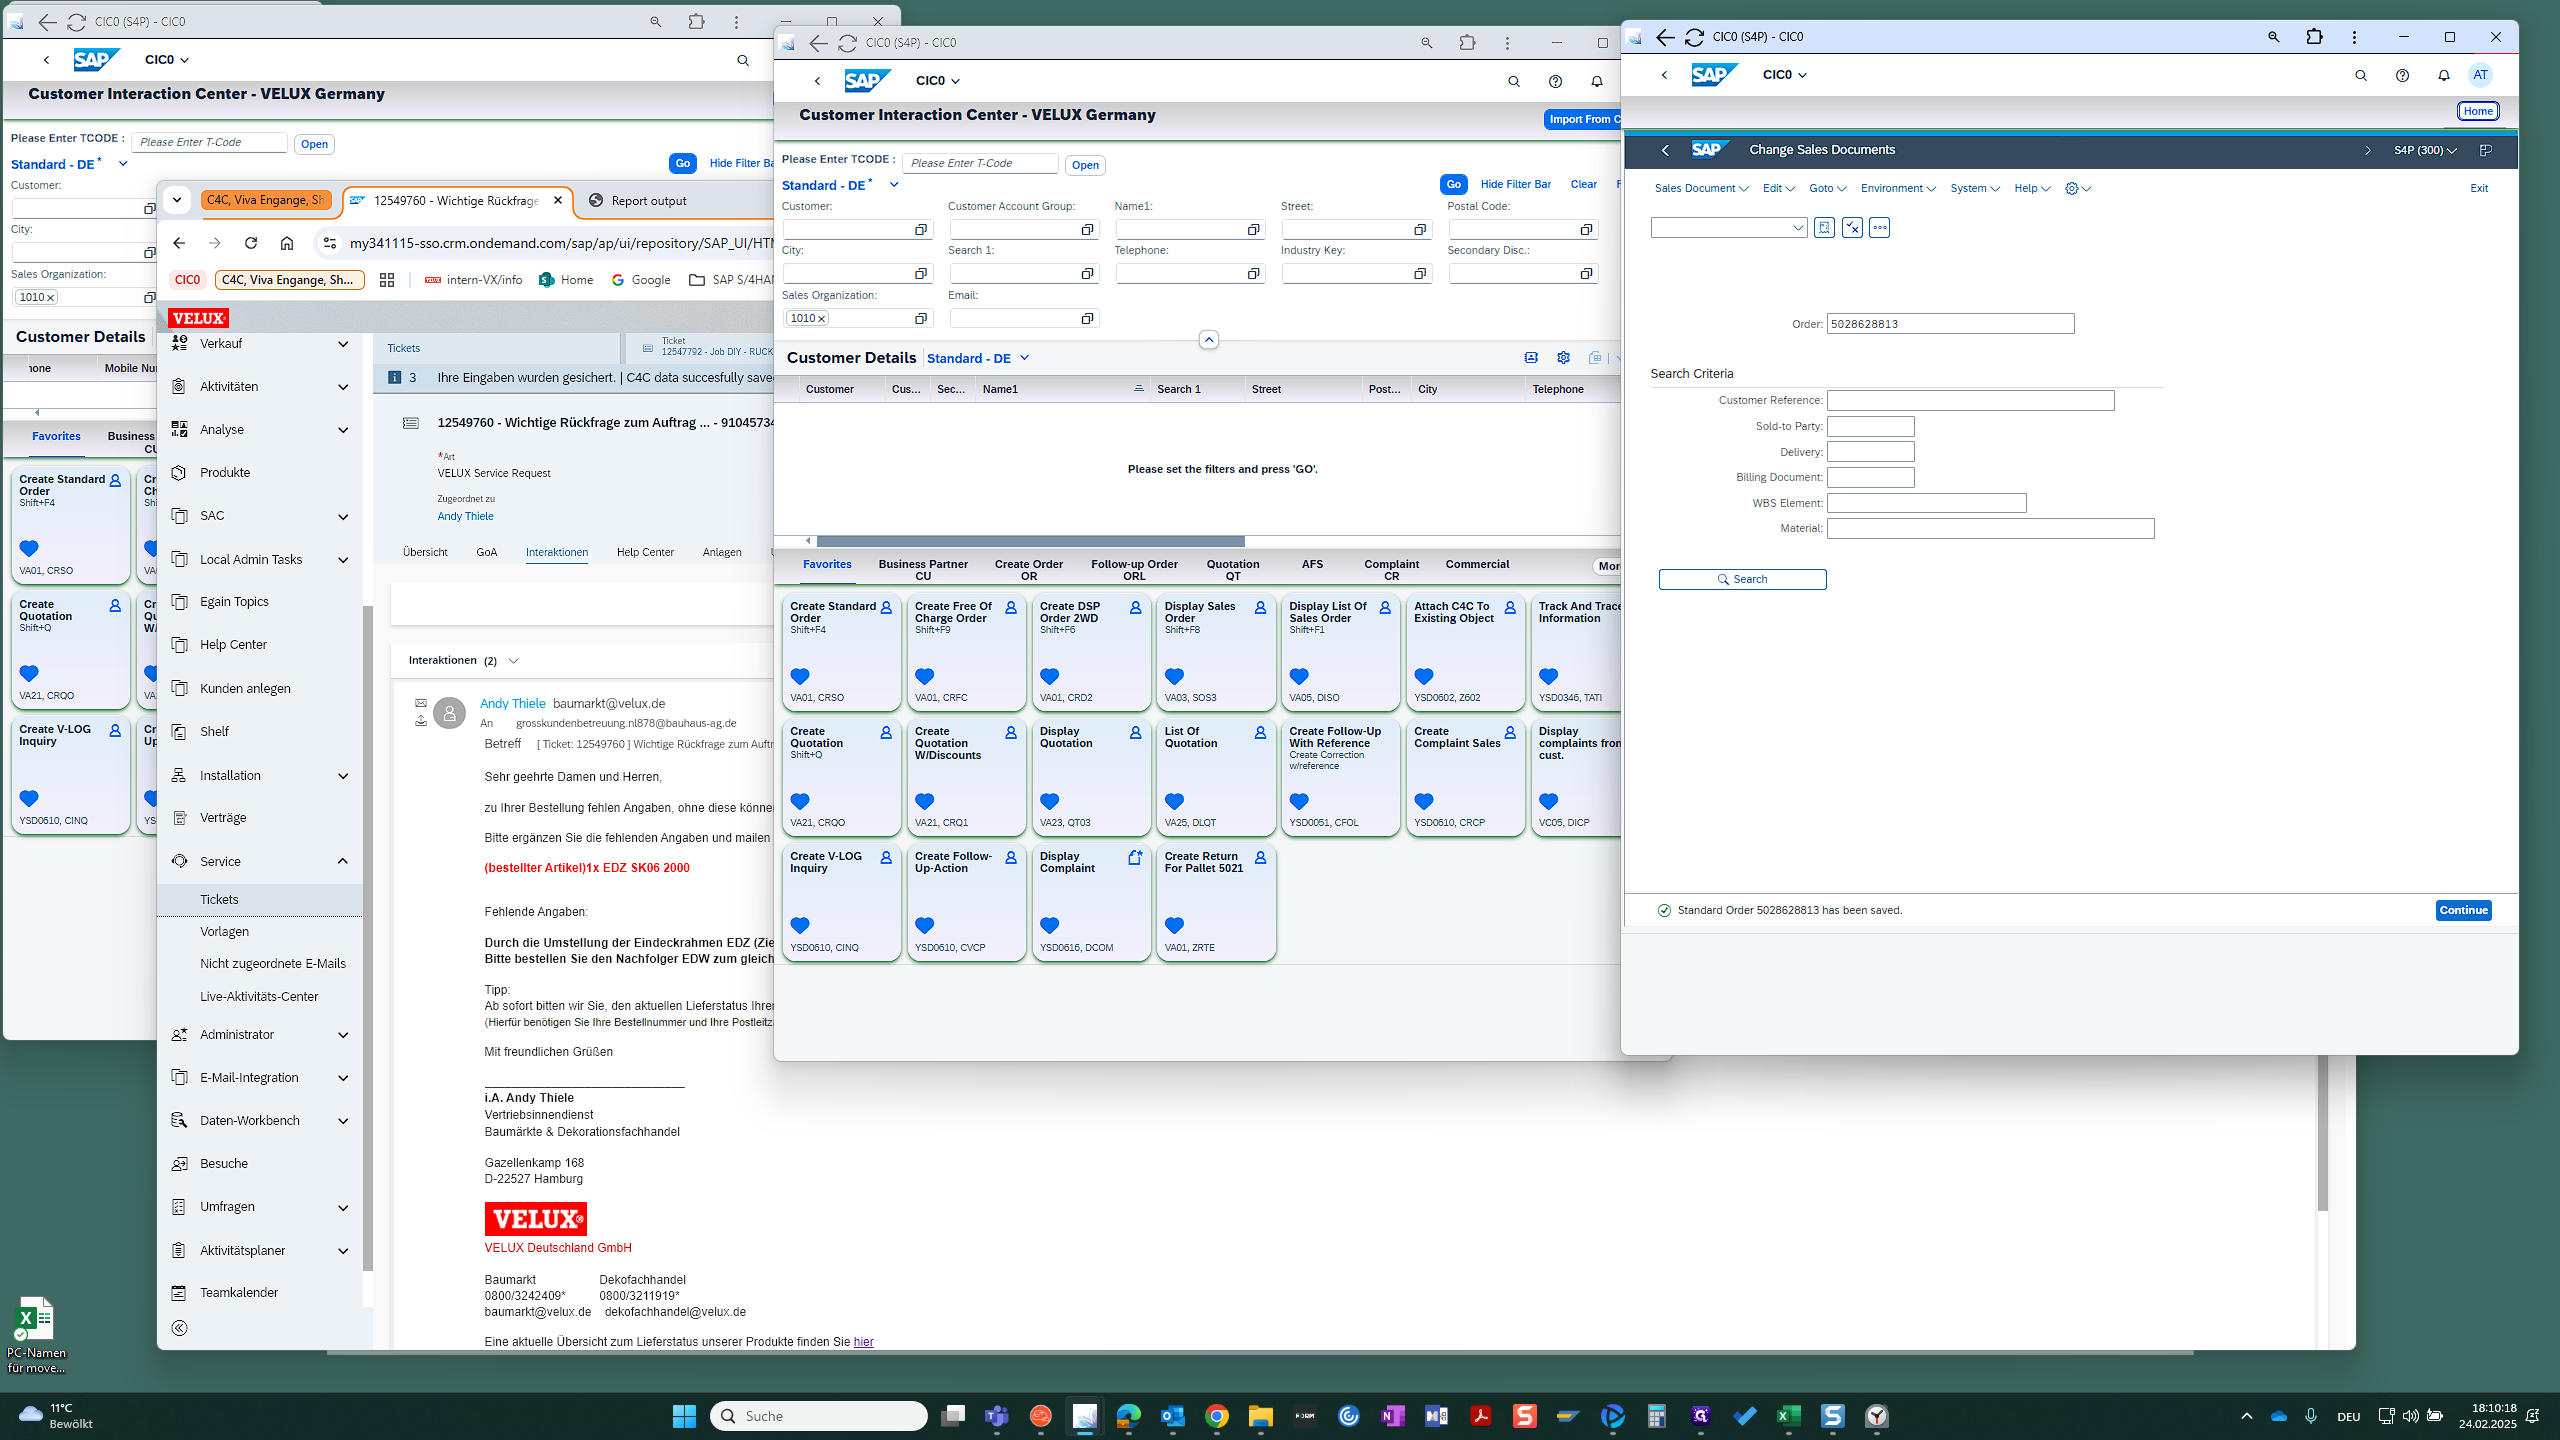
Task: Collapse the Service section in C4C sidebar
Action: (x=343, y=861)
